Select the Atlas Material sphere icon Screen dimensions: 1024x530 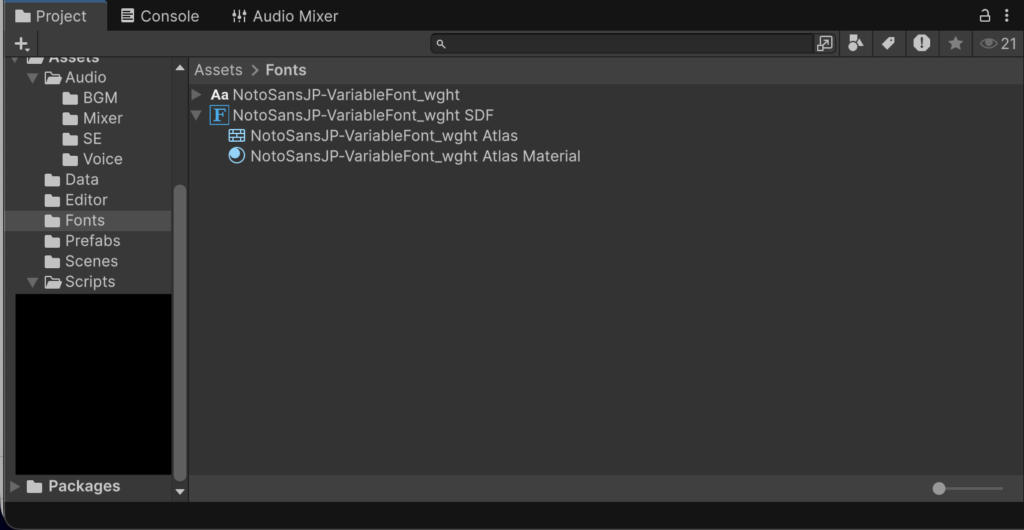[236, 156]
